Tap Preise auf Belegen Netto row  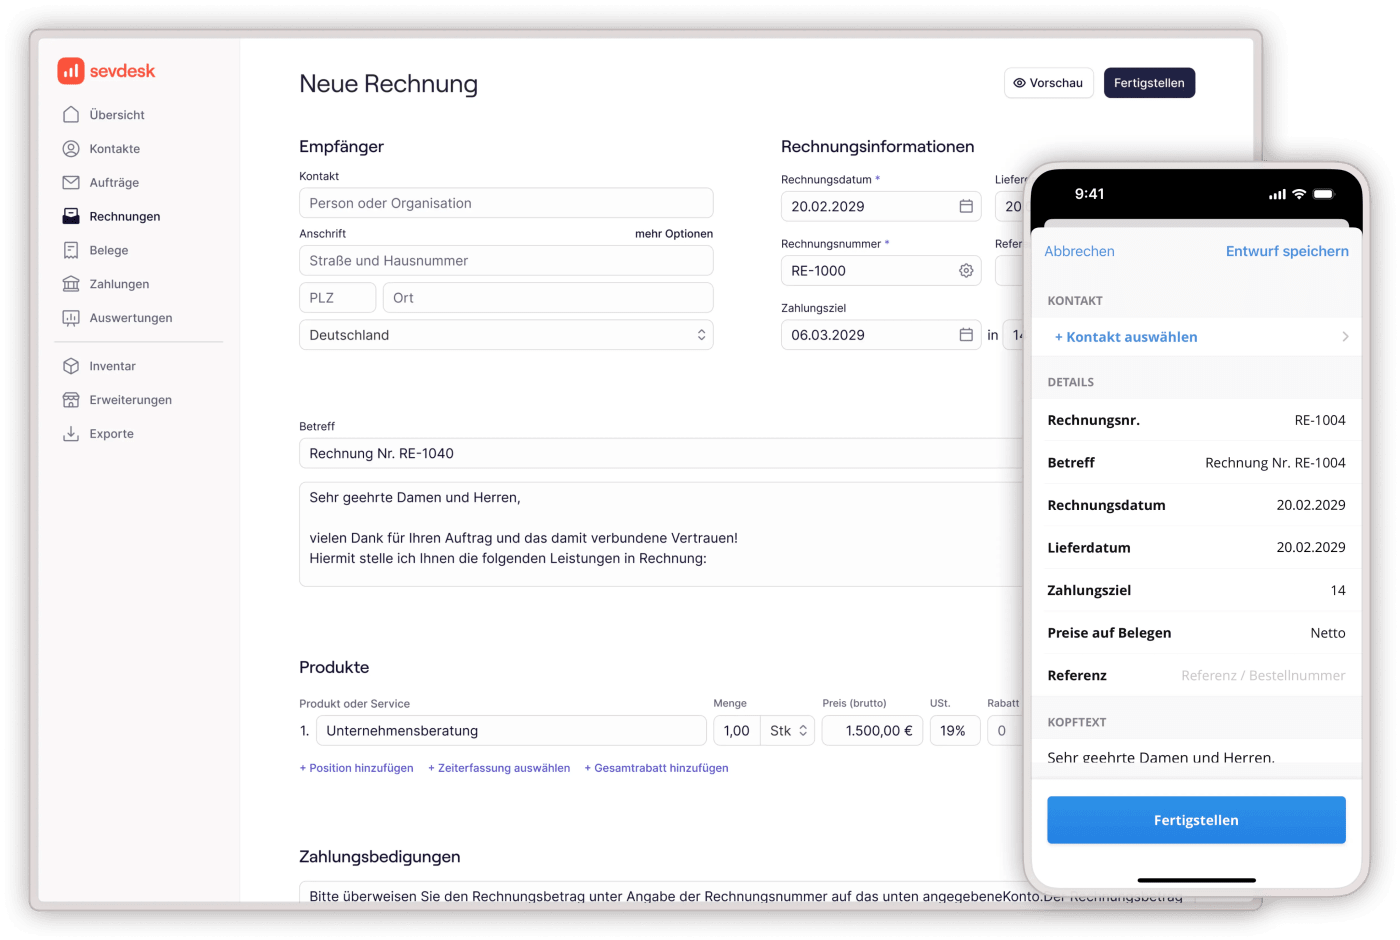point(1196,633)
